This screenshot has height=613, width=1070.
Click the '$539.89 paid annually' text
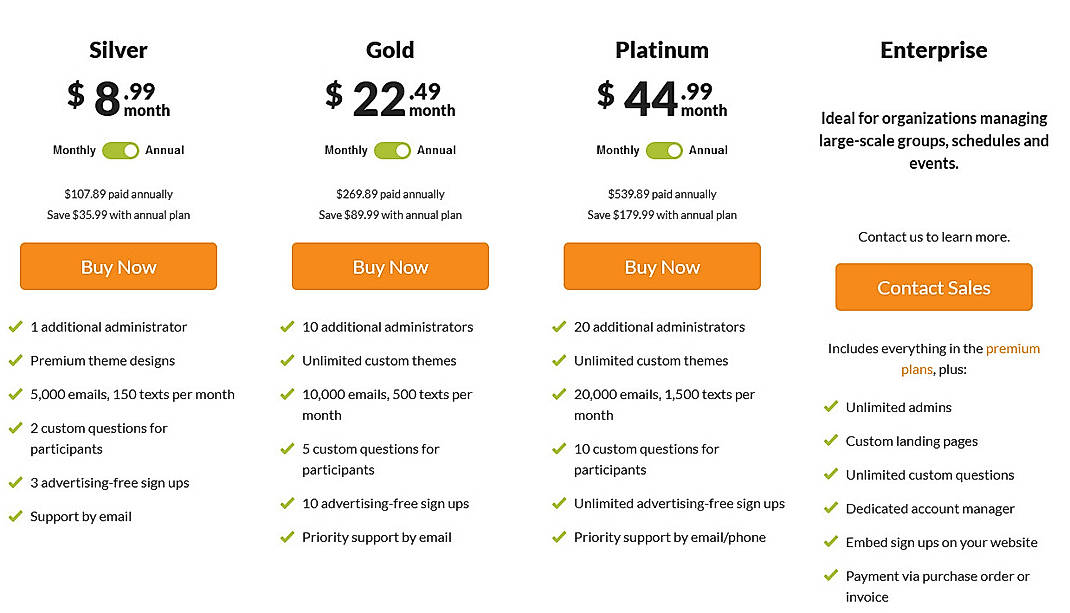point(662,193)
